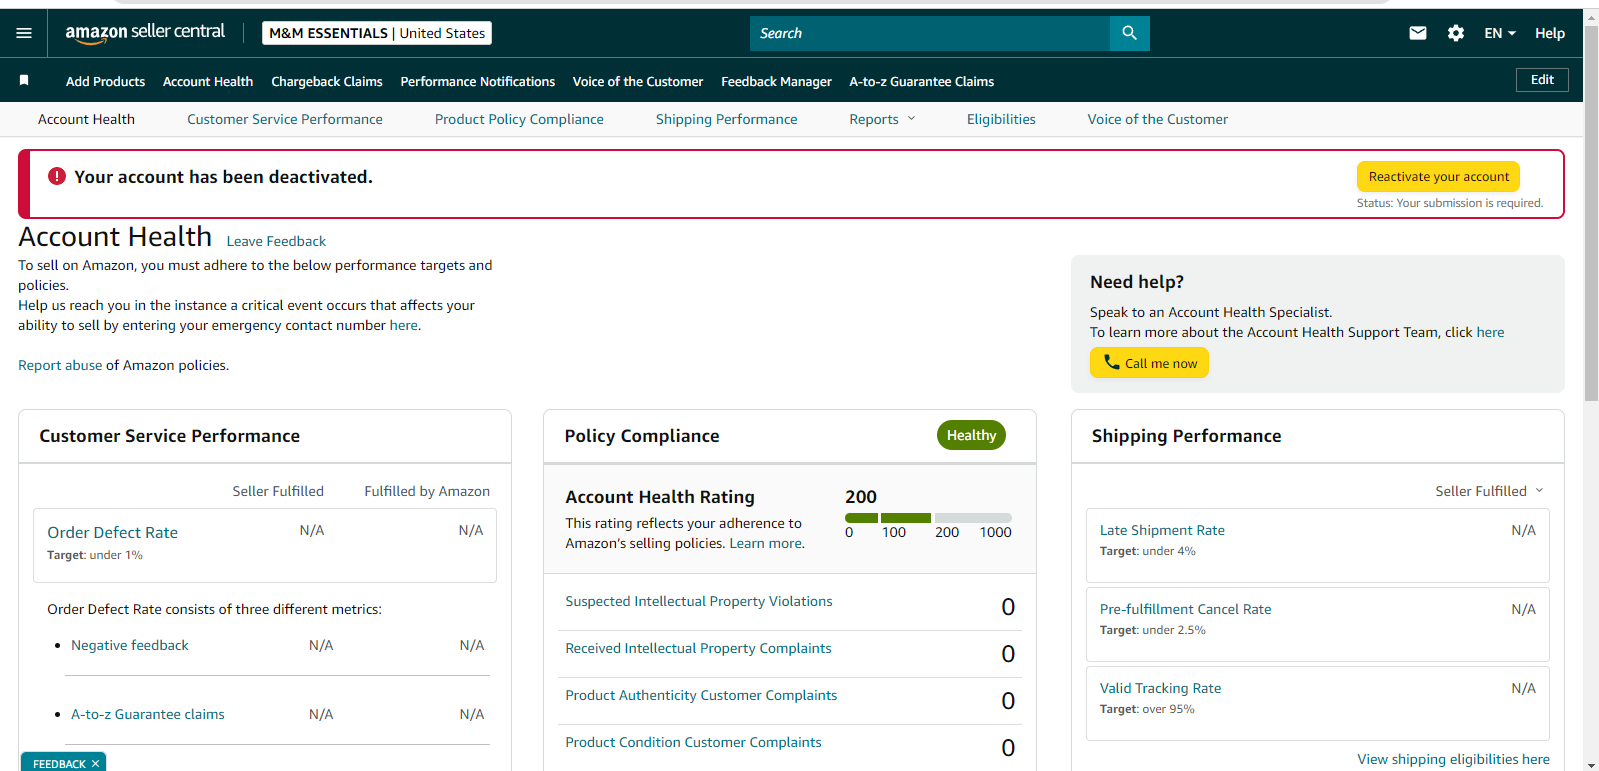1599x771 pixels.
Task: Click the Healthy status badge
Action: (x=971, y=435)
